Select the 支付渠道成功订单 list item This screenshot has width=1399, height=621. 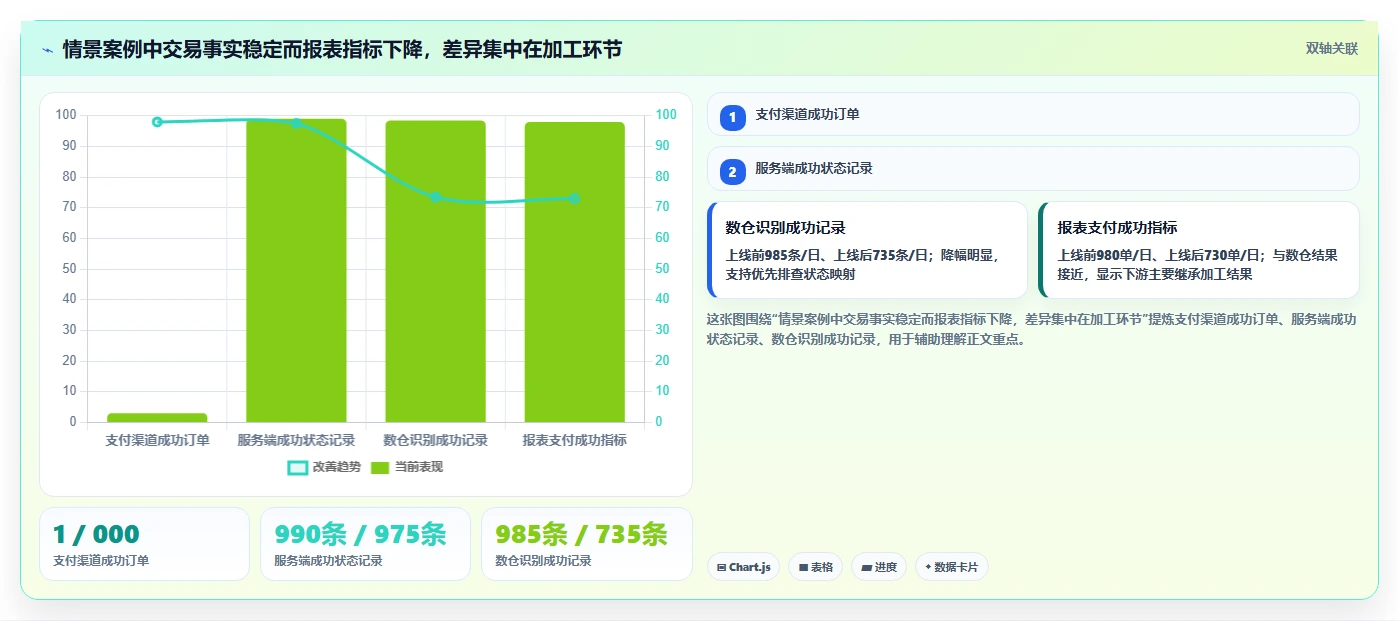(x=1033, y=114)
